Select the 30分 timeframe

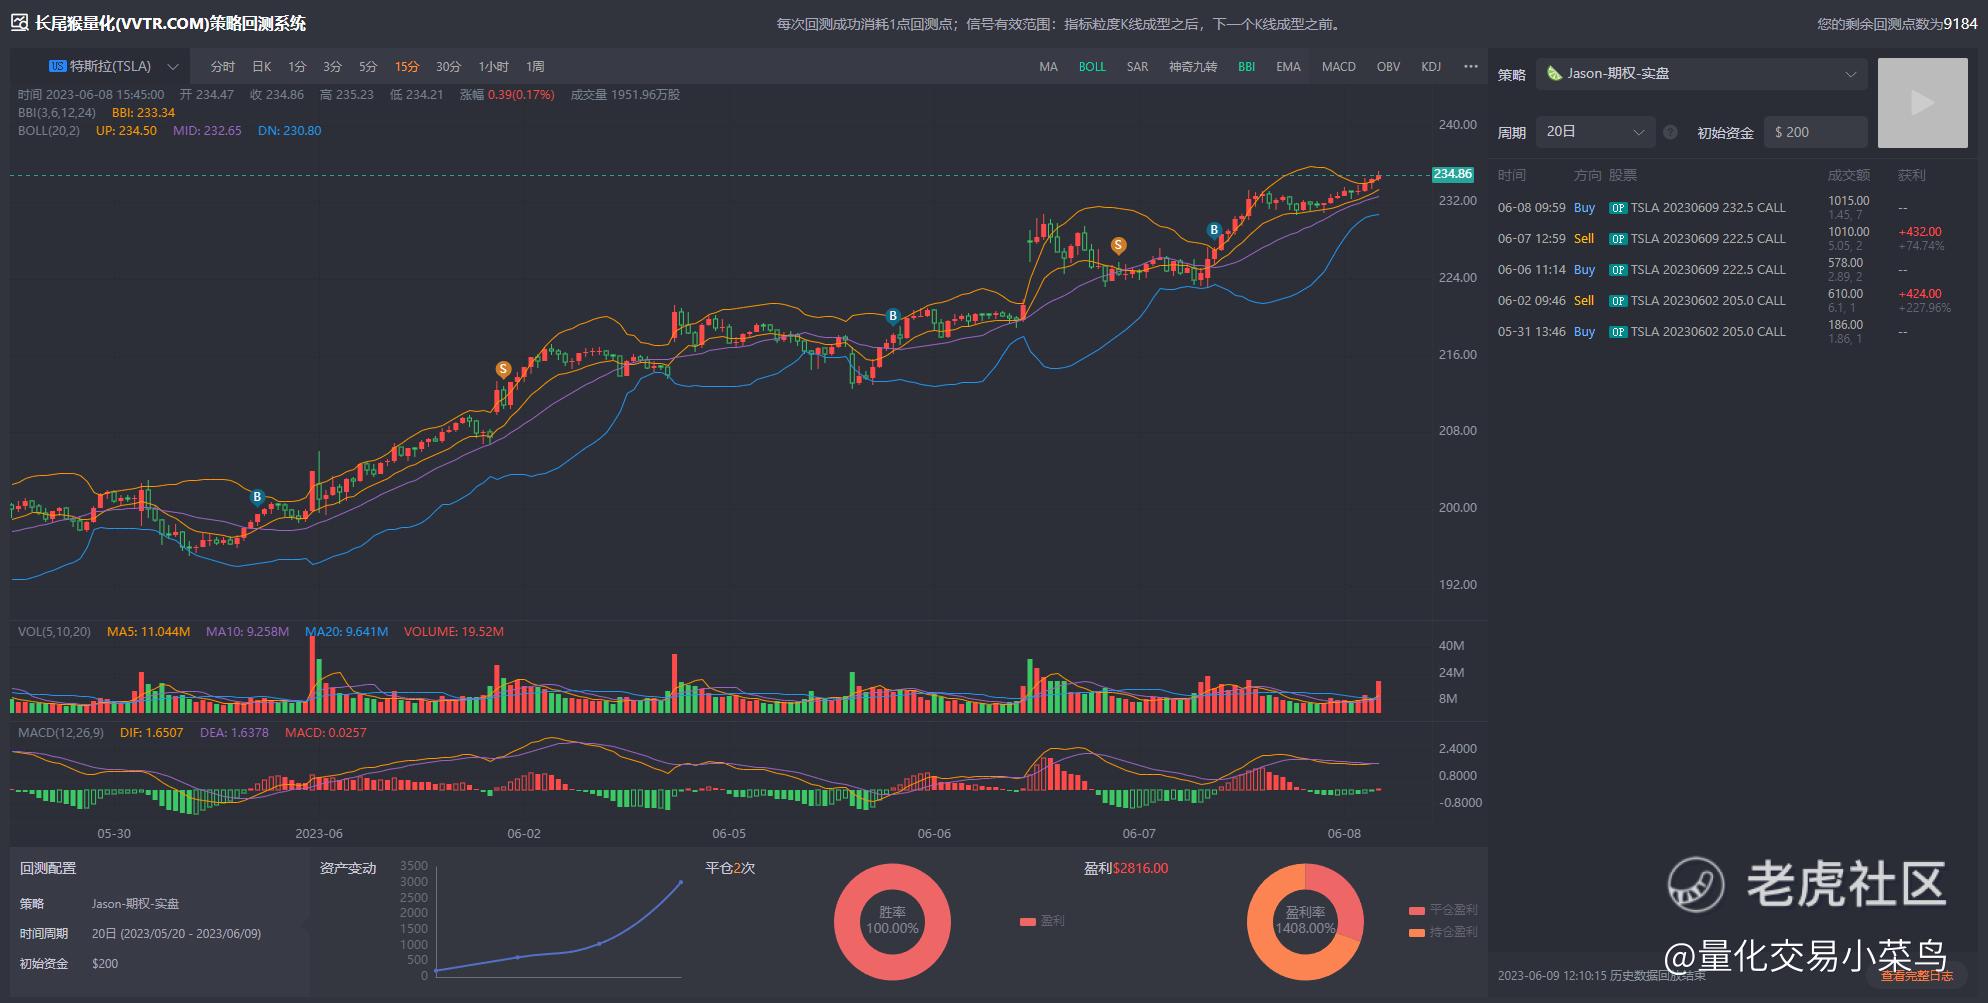pyautogui.click(x=448, y=67)
